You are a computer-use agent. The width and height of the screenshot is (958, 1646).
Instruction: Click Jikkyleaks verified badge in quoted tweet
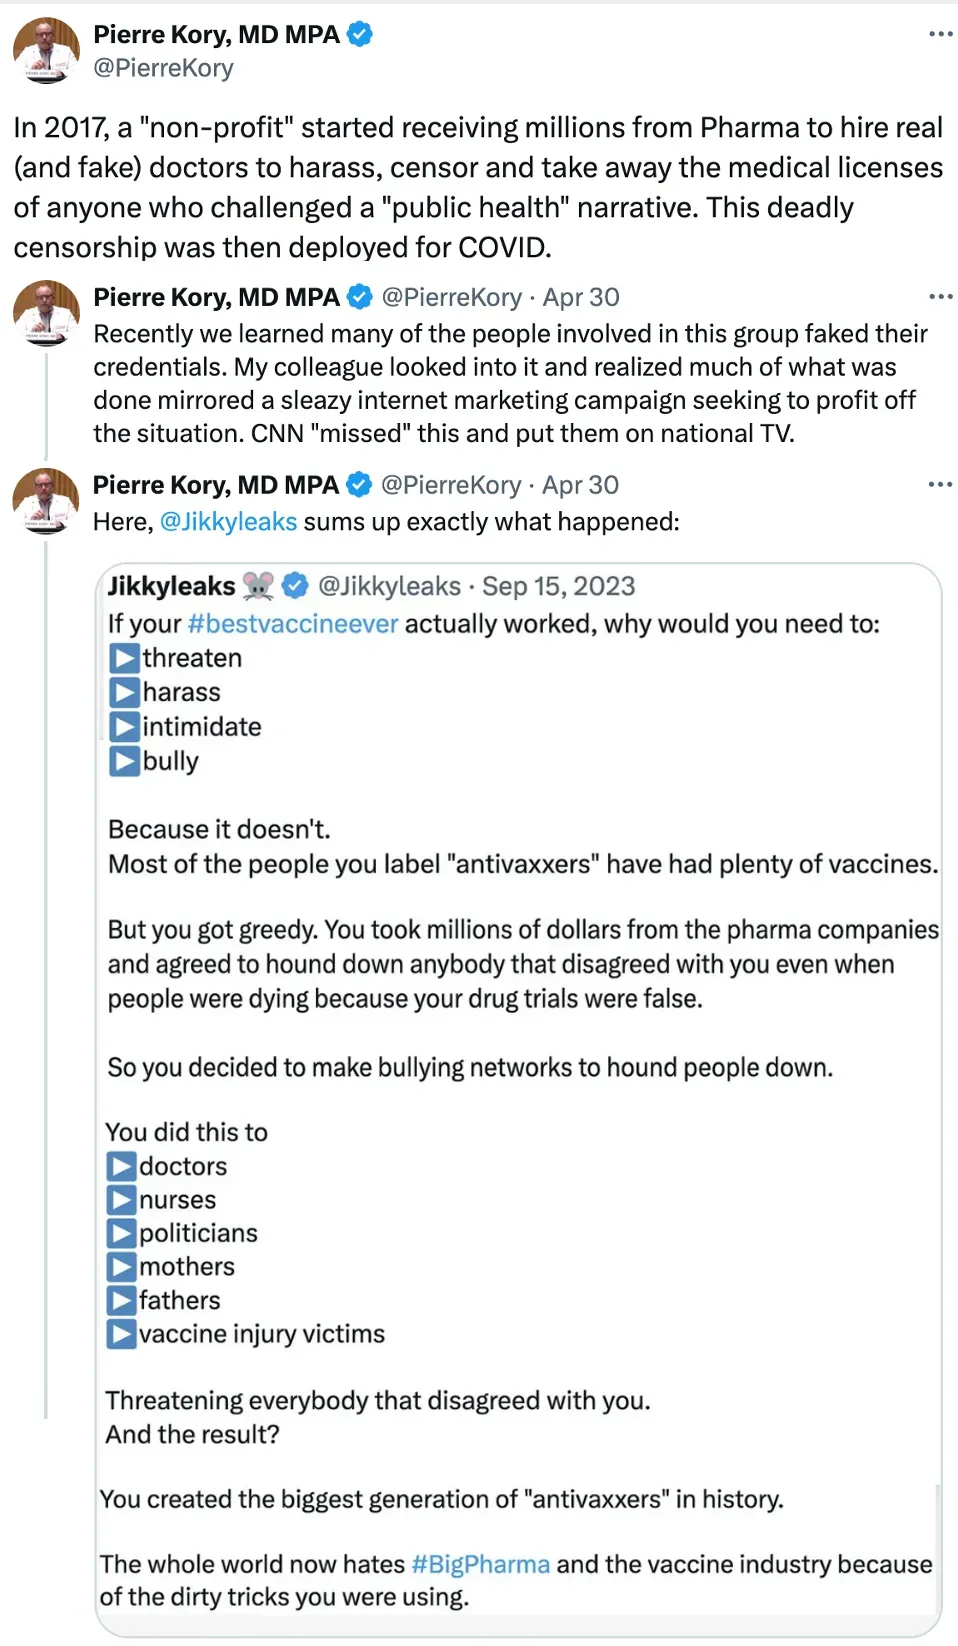[x=295, y=586]
